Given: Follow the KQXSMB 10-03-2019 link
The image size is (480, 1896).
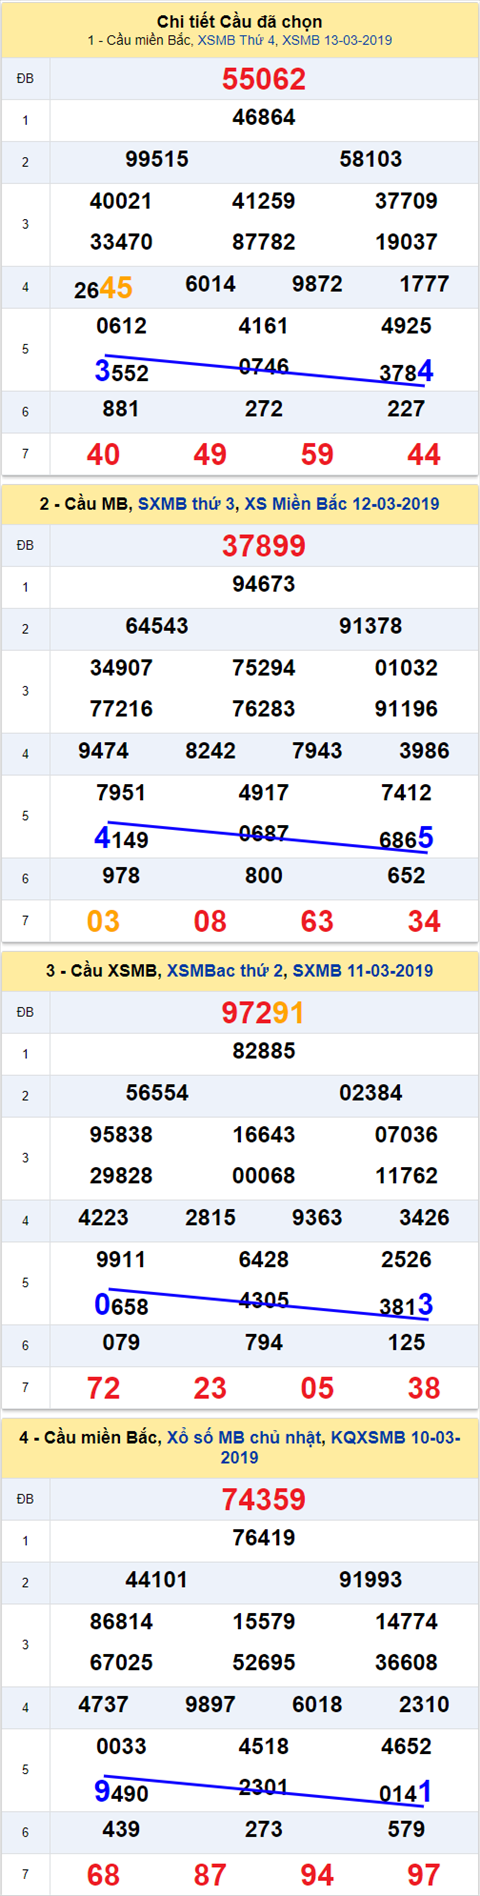Looking at the screenshot, I should coord(340,1448).
